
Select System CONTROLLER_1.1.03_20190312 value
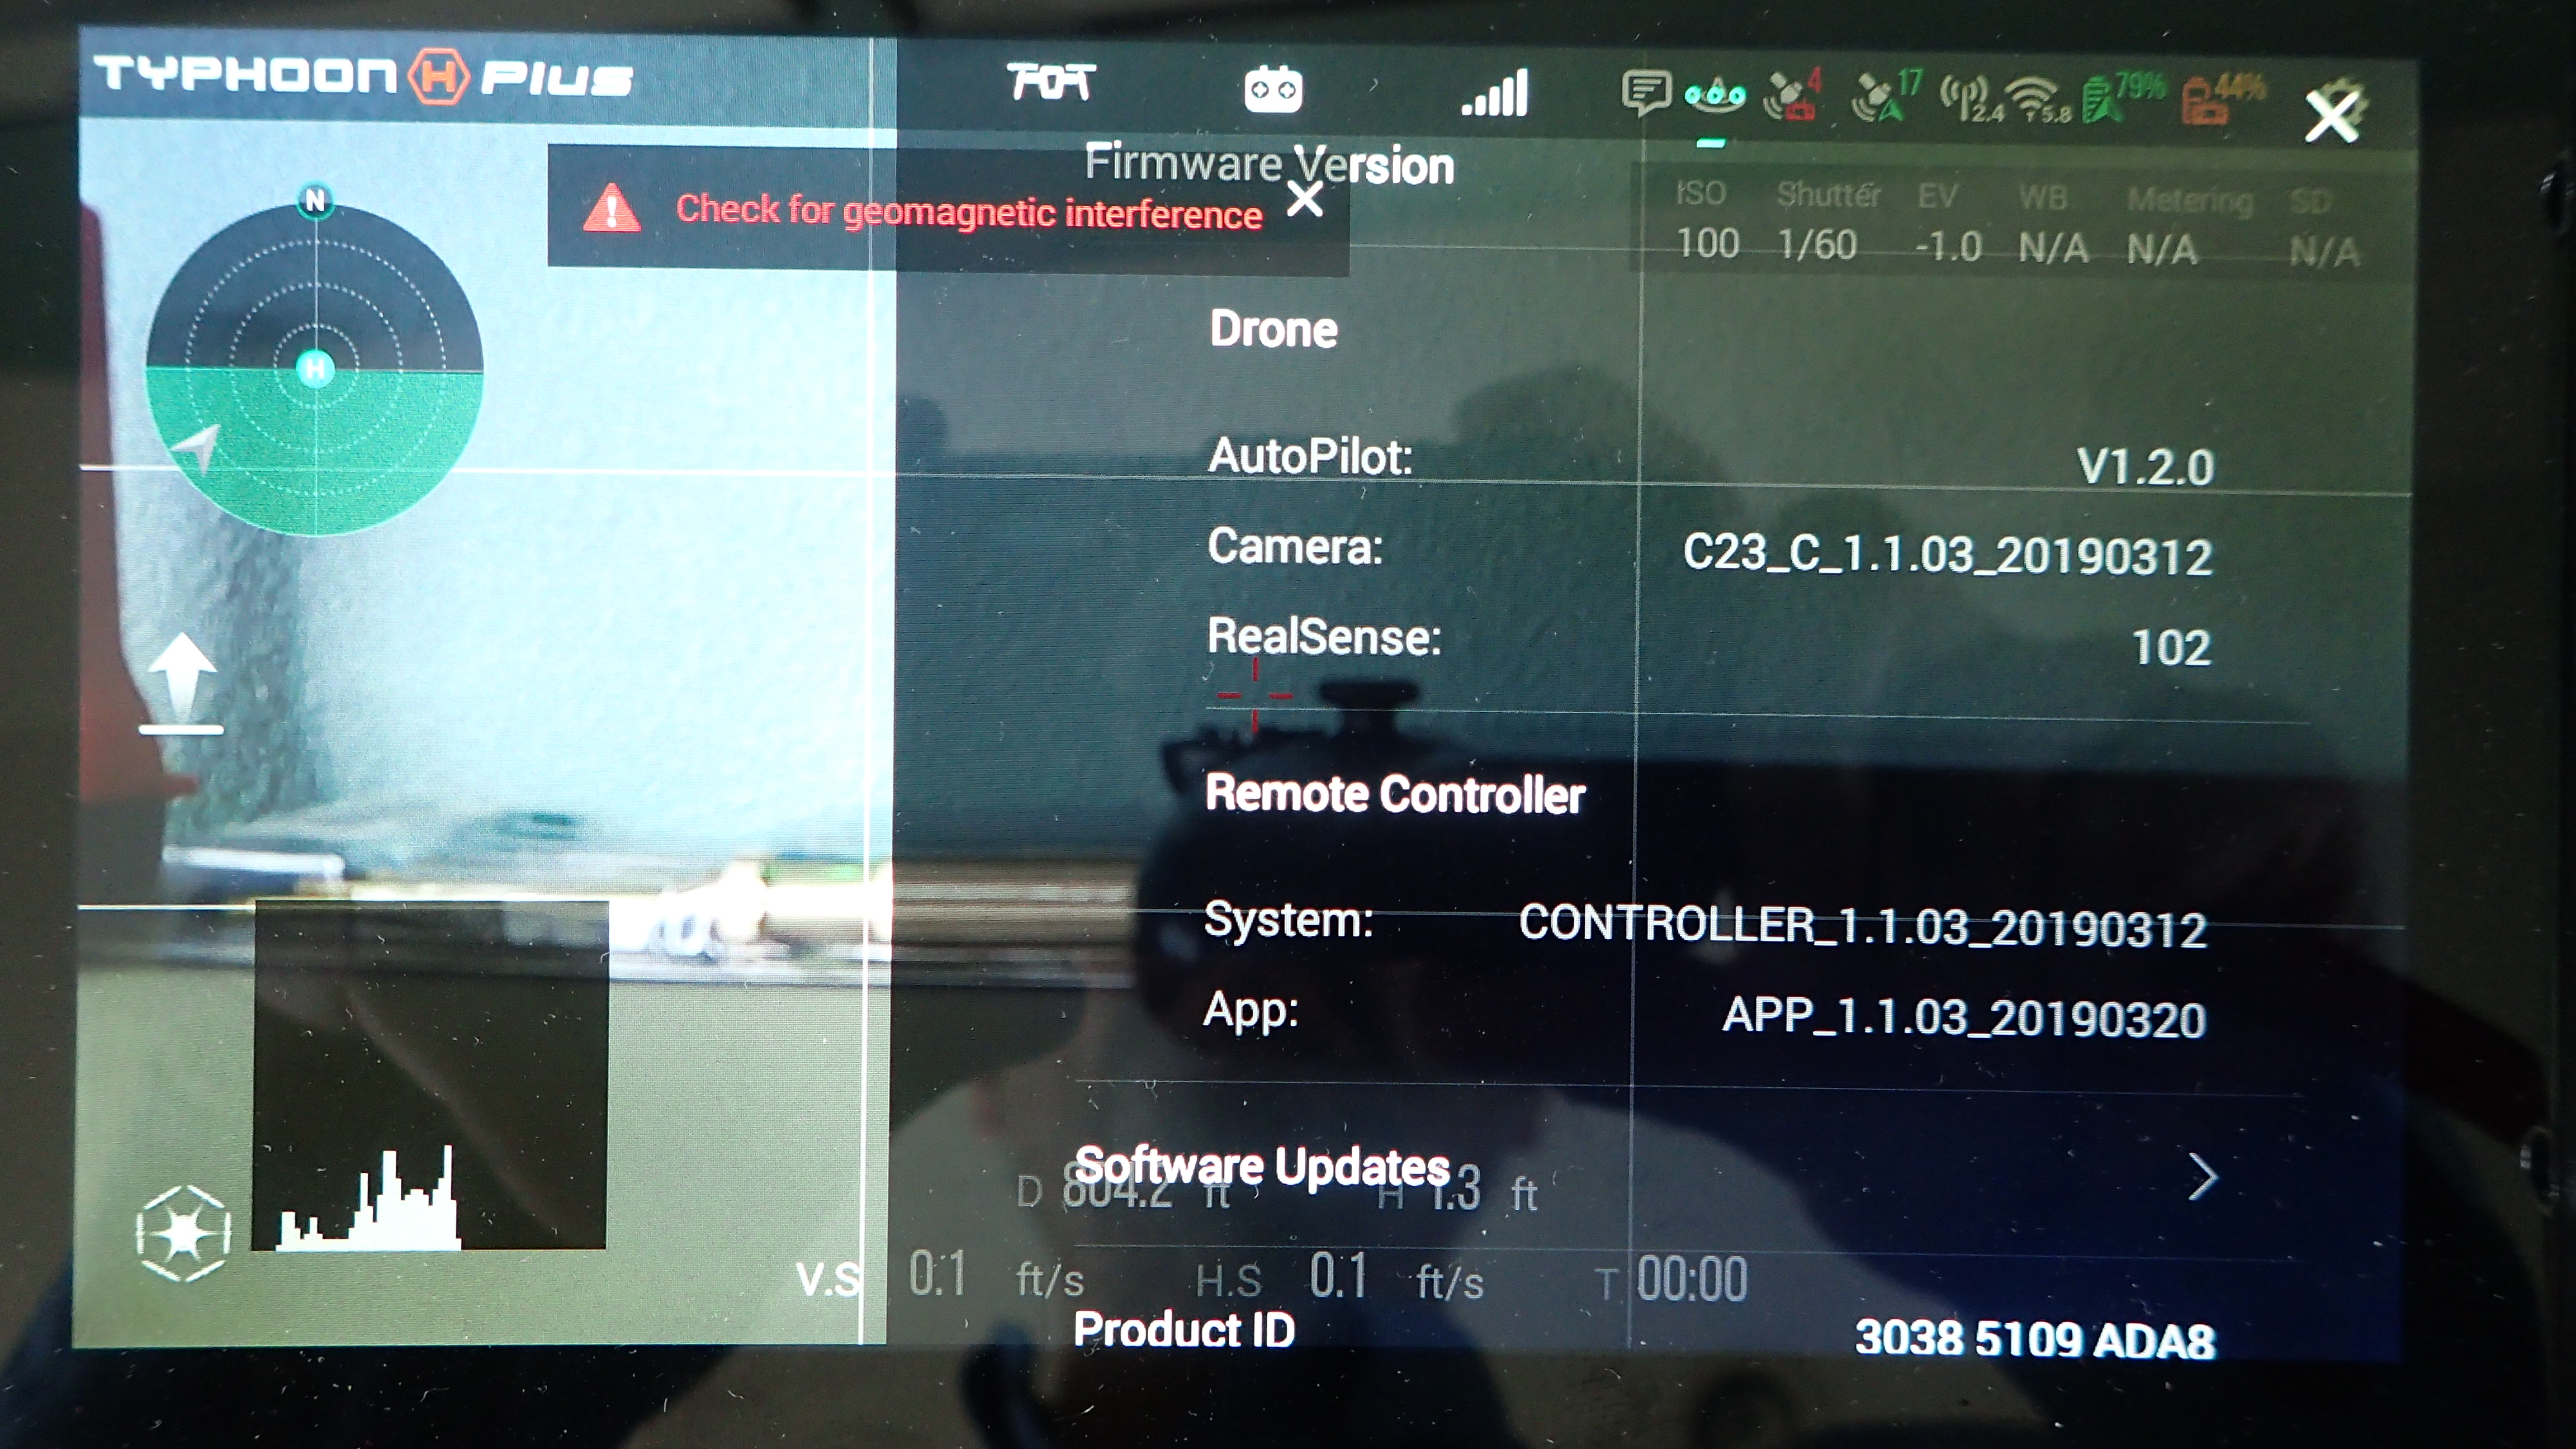(1862, 927)
